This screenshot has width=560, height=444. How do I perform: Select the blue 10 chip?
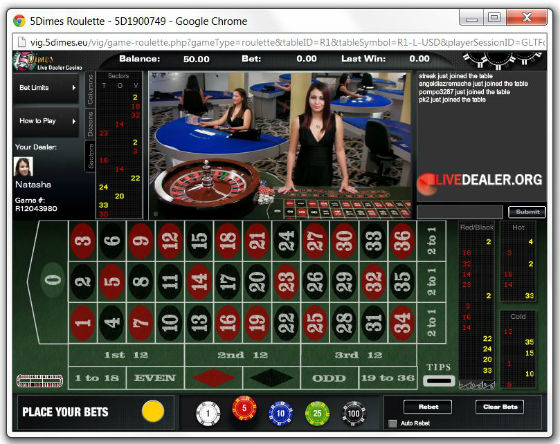tap(281, 414)
